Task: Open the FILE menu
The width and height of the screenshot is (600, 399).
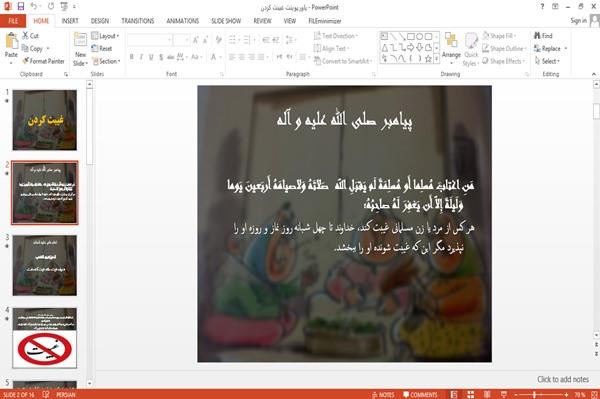Action: tap(13, 21)
